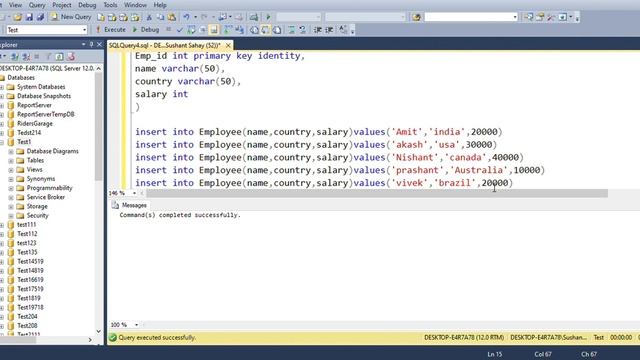Start a New Query
Screen dimensions: 640x360
(71, 17)
